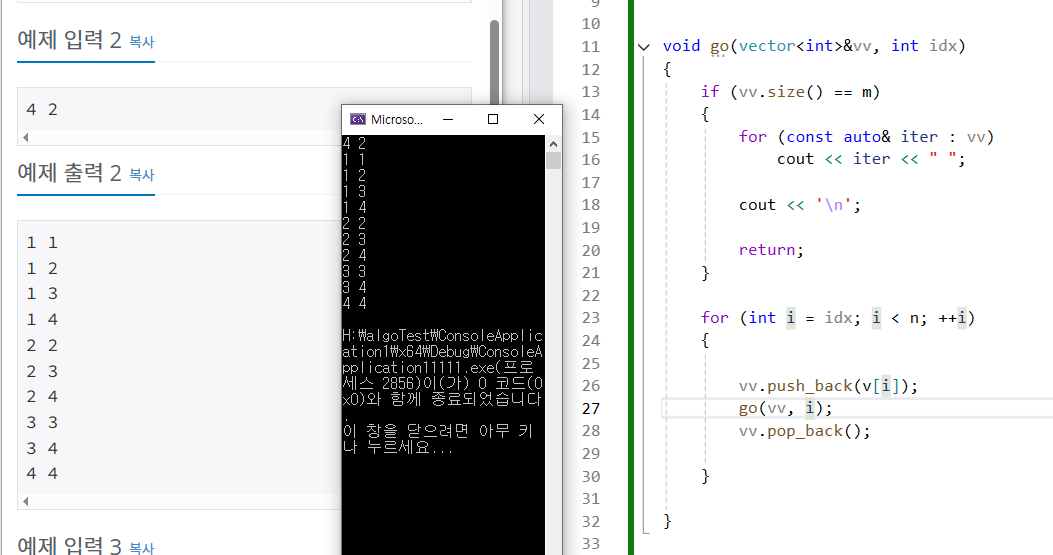Viewport: 1053px width, 555px height.
Task: Click the 'return;' statement on line 20
Action: click(771, 250)
